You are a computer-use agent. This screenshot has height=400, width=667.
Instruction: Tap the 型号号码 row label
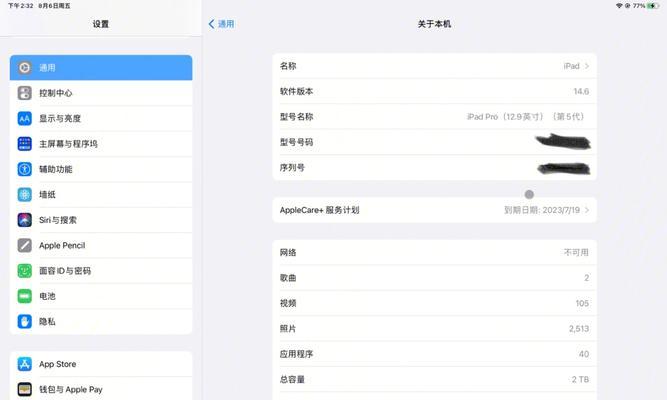click(x=296, y=142)
